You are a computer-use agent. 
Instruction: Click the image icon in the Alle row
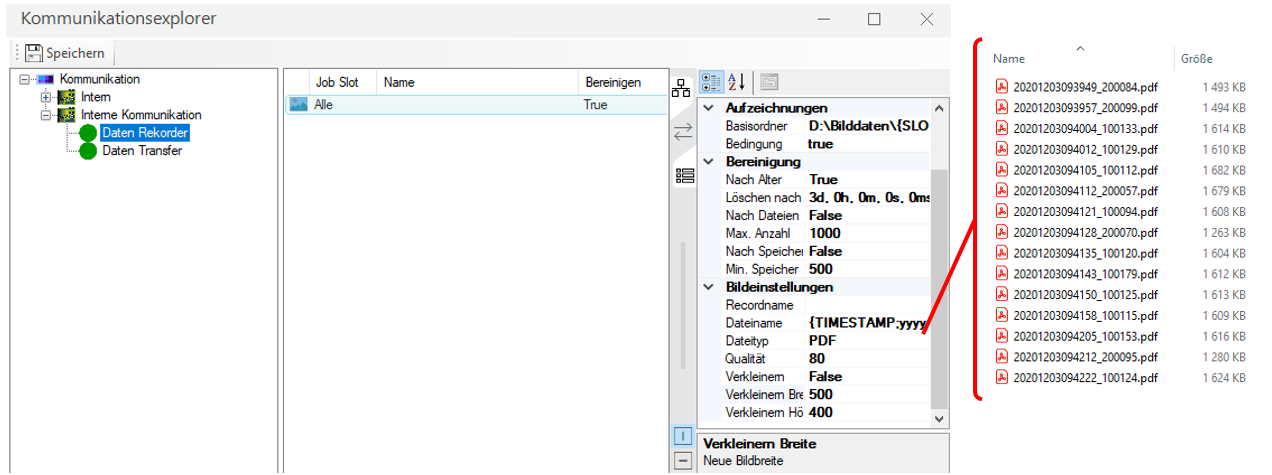tap(298, 104)
